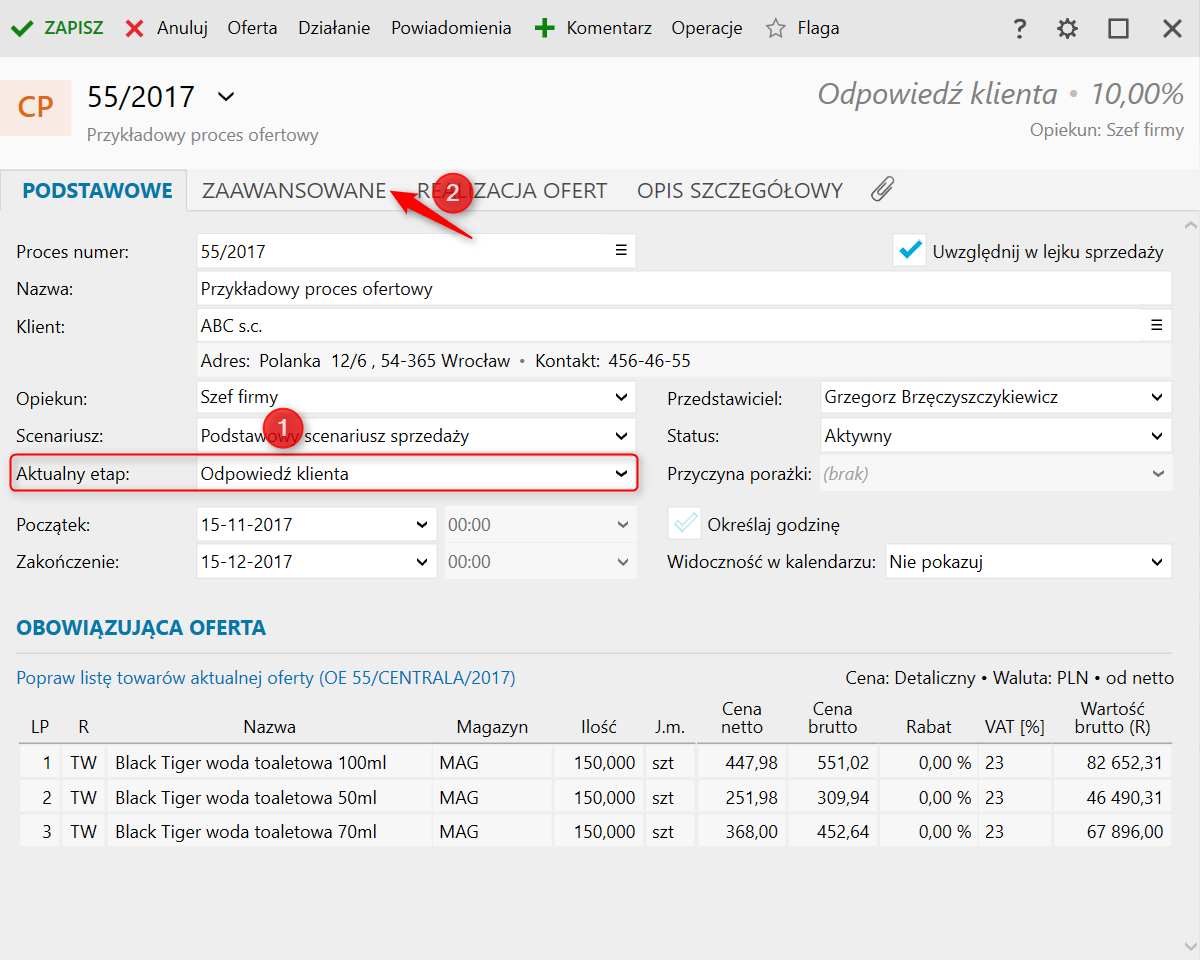Click the value 67 896,00
The image size is (1200, 960).
1124,832
